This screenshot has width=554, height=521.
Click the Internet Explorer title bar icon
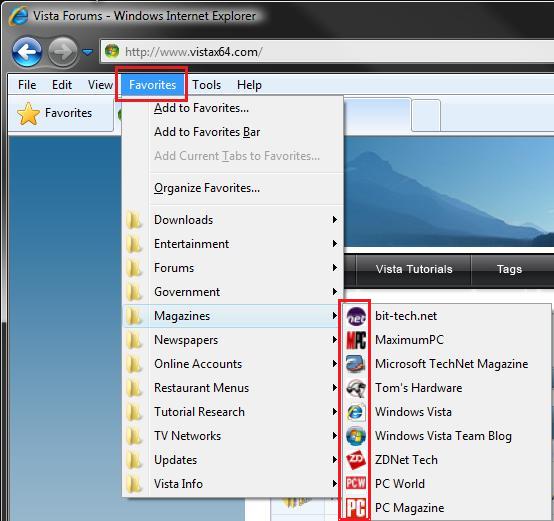18,16
